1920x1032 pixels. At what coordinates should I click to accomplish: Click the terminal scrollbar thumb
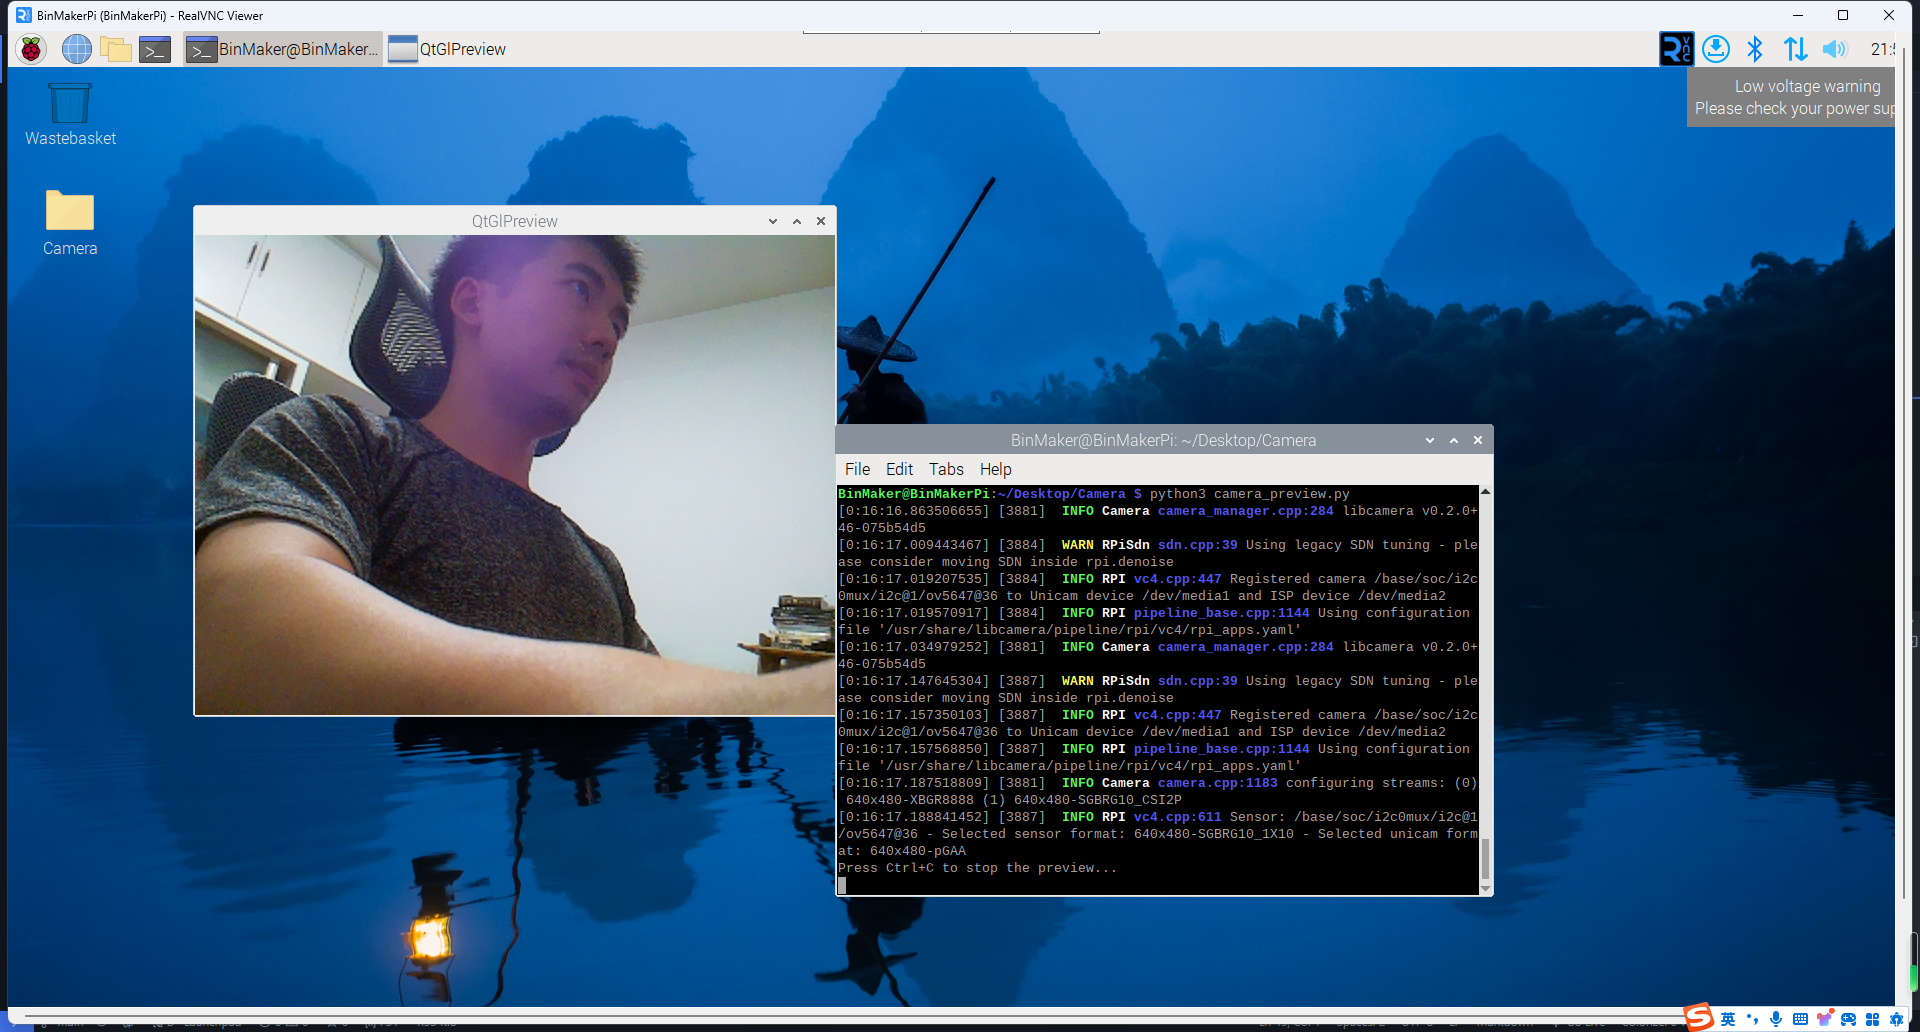[1485, 858]
